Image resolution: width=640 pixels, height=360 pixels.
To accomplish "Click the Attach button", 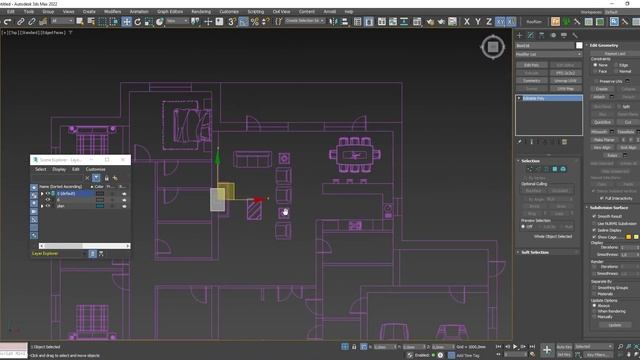I will (599, 97).
